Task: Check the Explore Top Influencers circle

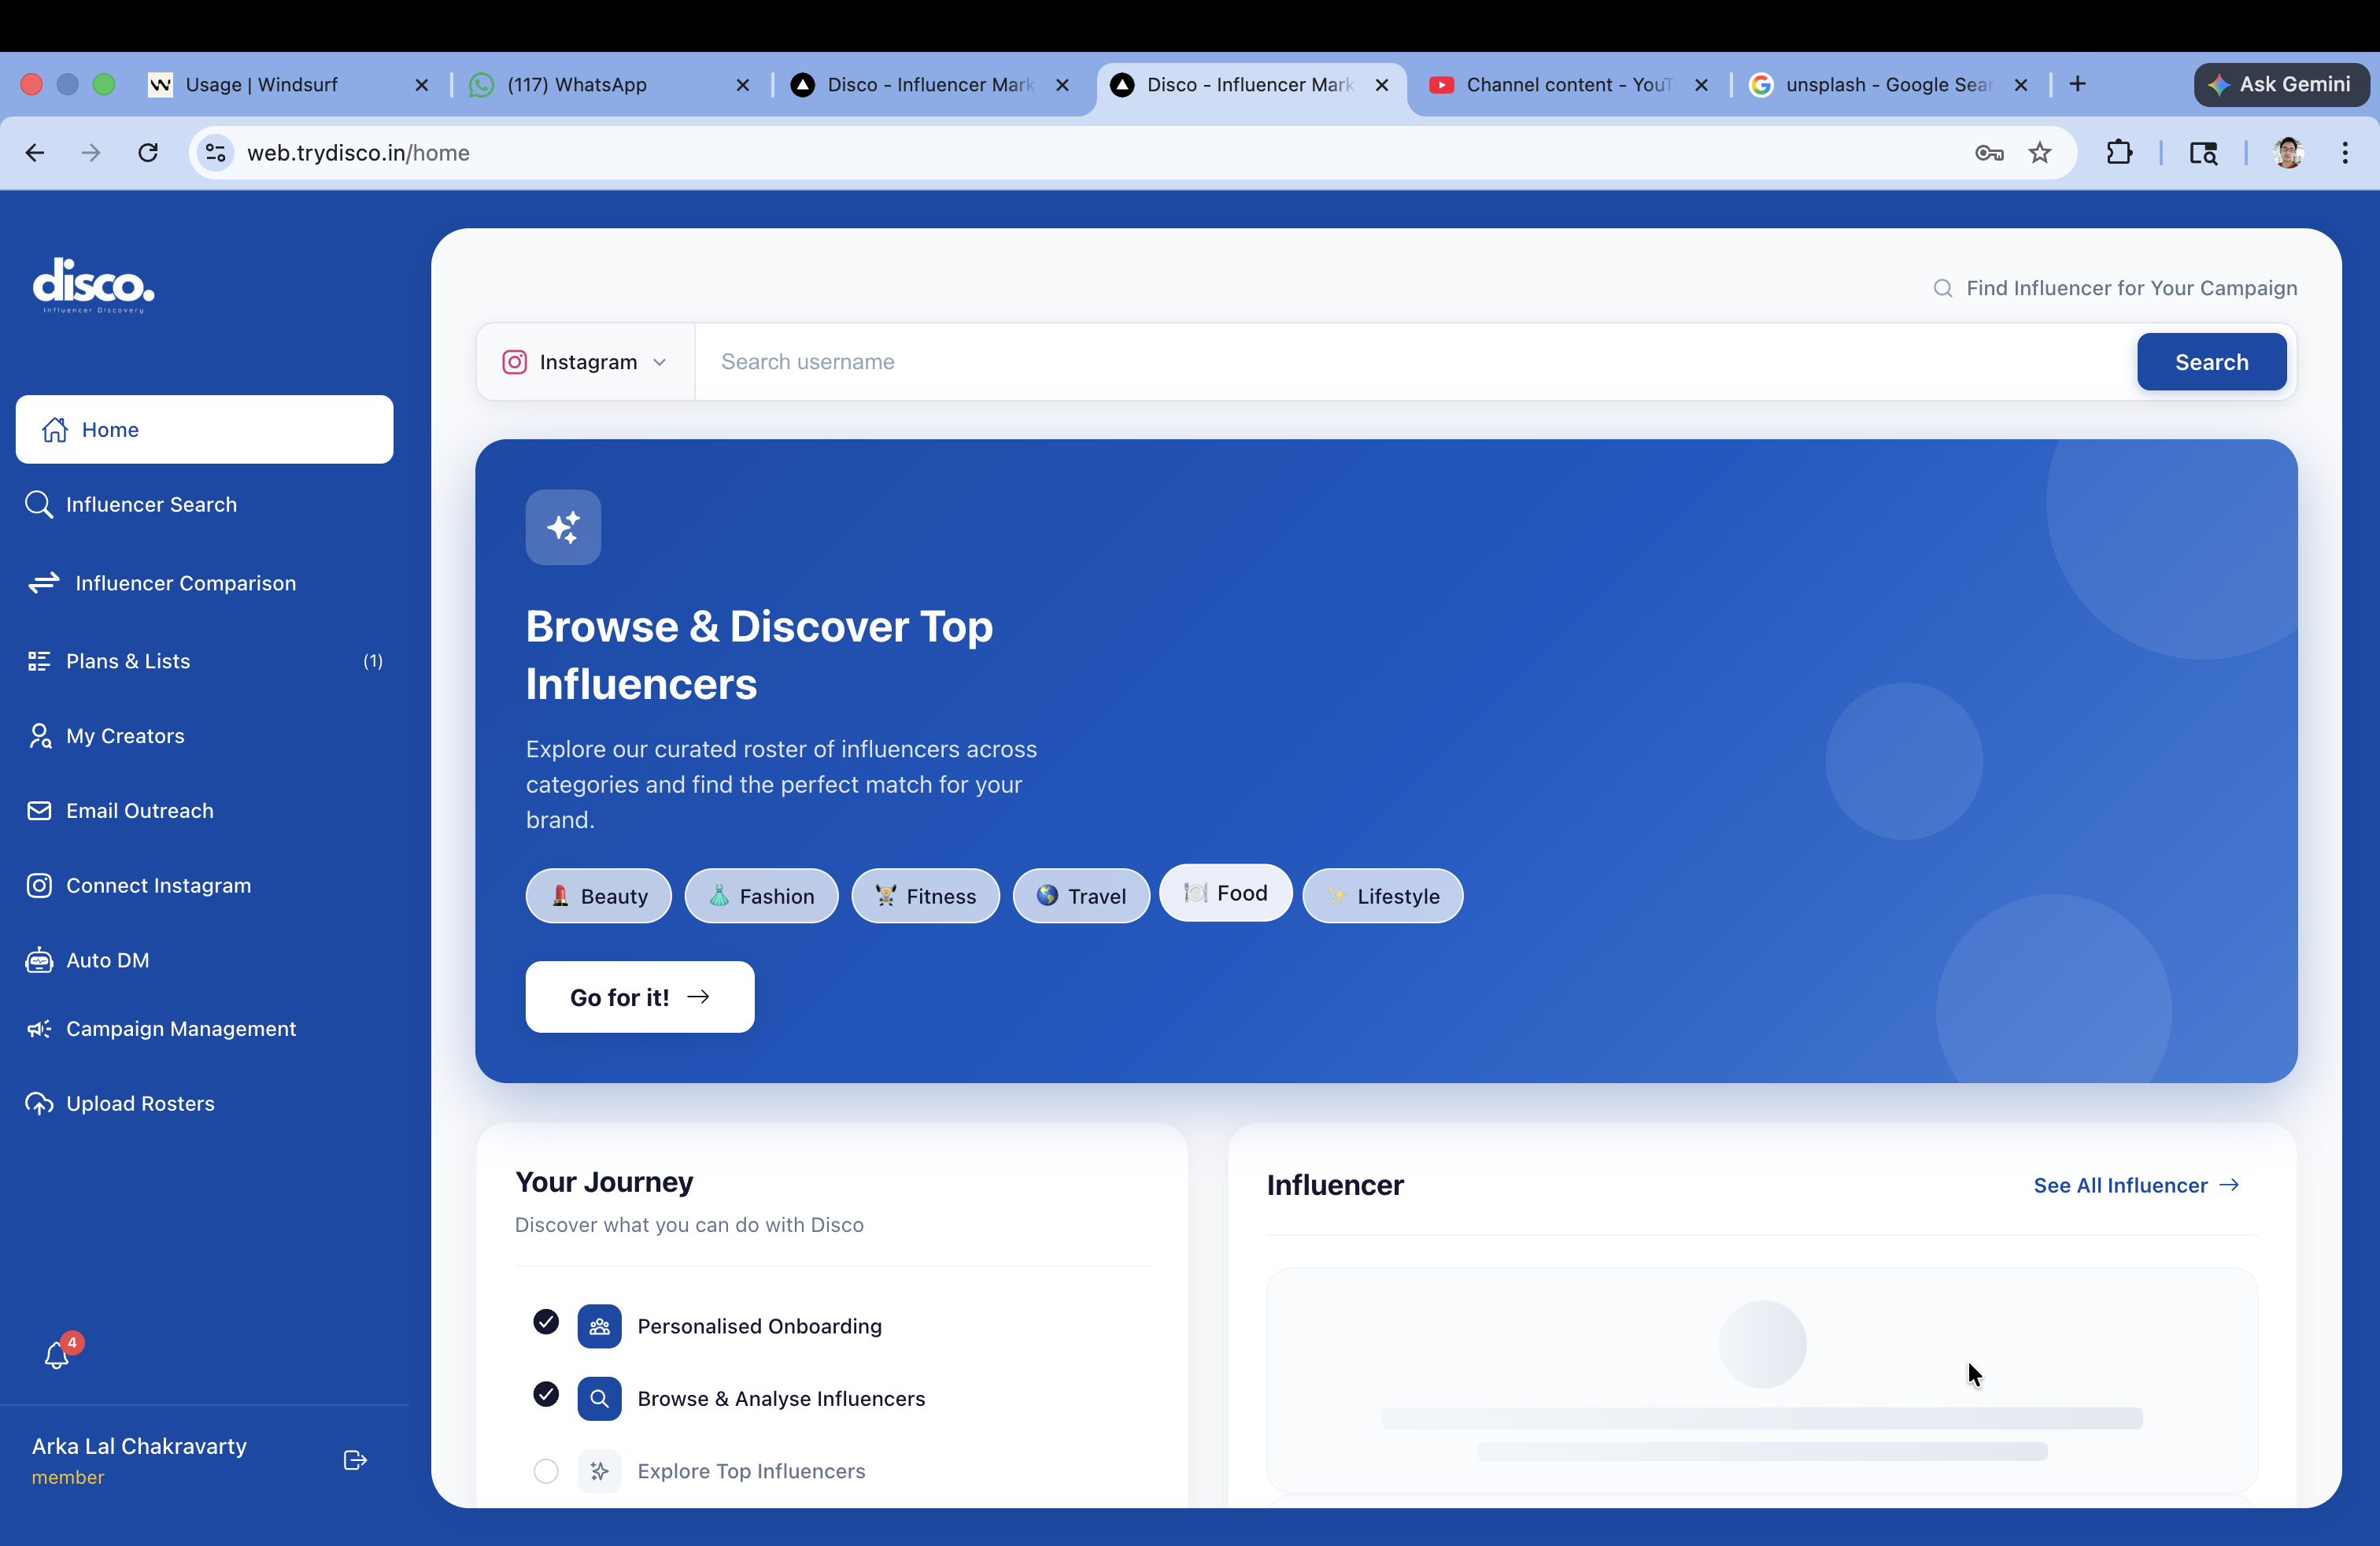Action: click(546, 1471)
